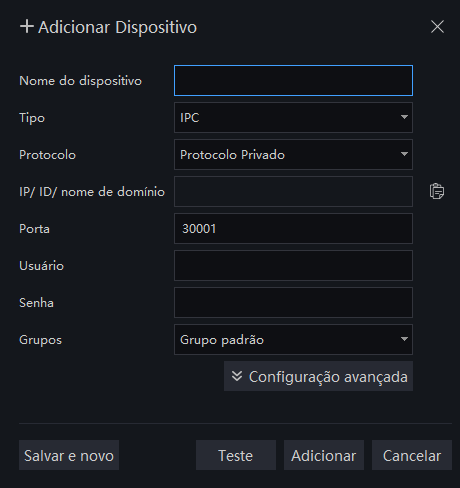Click the Salvar e novo button

coord(69,455)
